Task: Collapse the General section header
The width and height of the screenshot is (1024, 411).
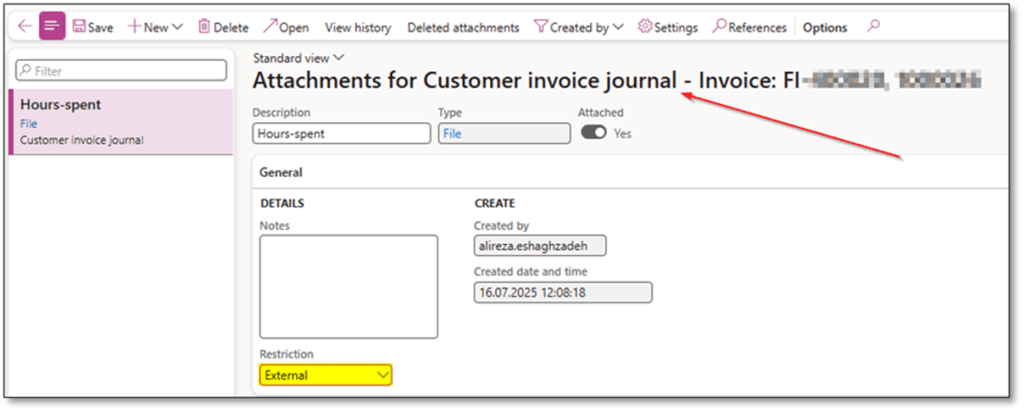Action: [281, 172]
